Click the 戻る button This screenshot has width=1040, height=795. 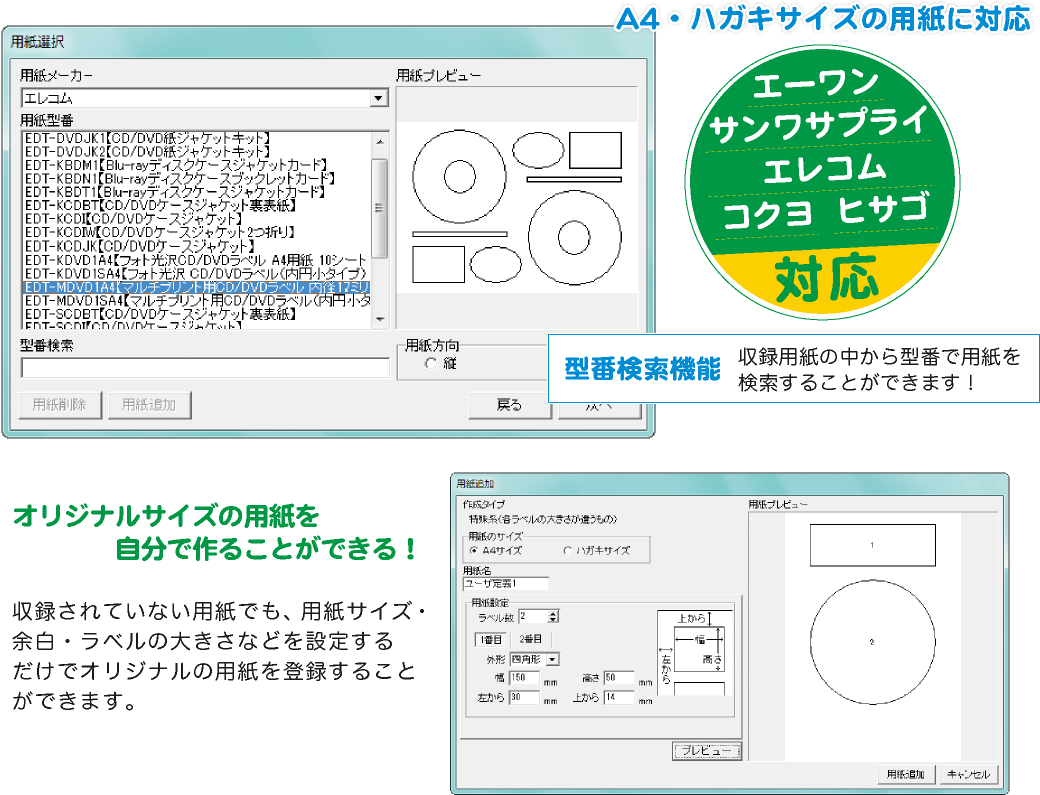(x=509, y=405)
